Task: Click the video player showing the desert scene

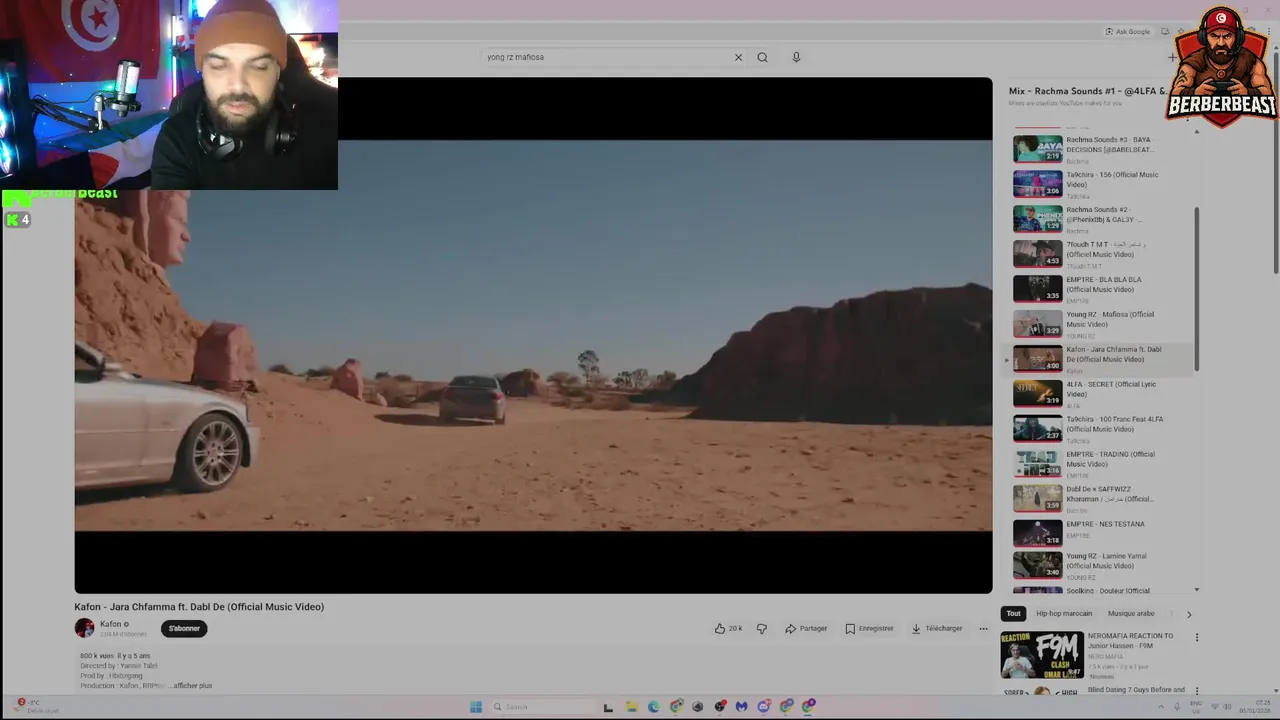Action: 533,335
